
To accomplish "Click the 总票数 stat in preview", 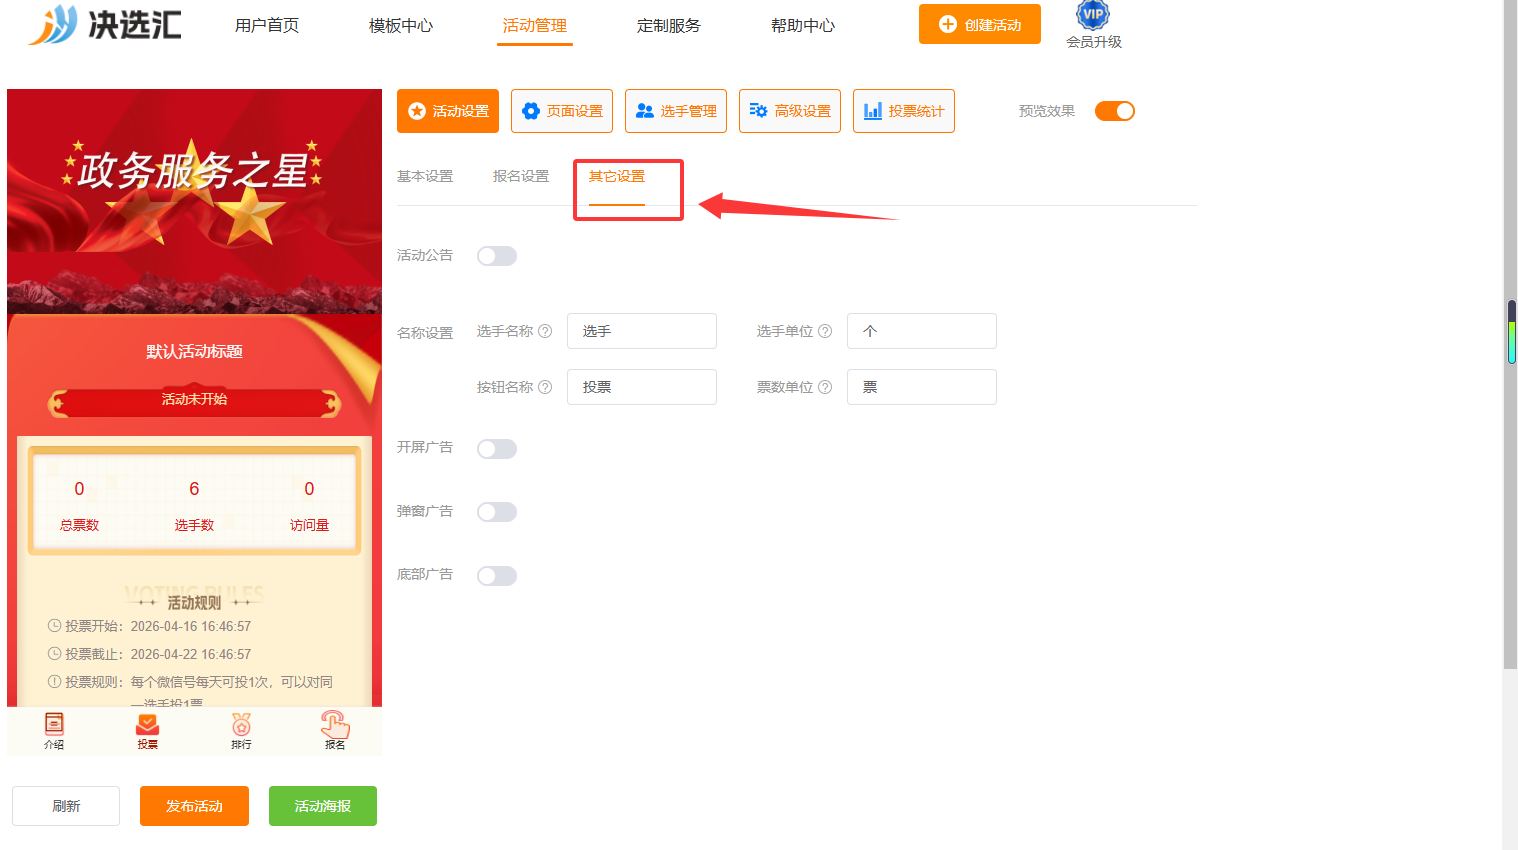I will click(79, 505).
